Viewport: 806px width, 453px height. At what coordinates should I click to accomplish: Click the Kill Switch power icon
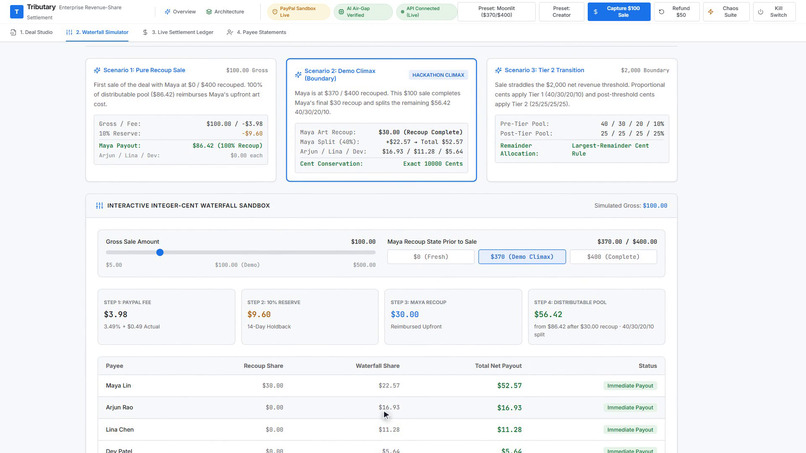(x=760, y=12)
